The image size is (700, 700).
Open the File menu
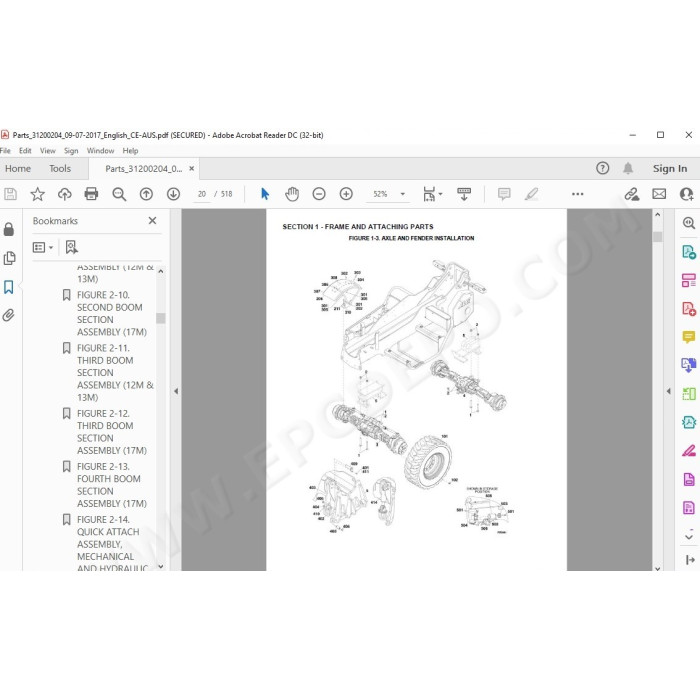point(5,151)
